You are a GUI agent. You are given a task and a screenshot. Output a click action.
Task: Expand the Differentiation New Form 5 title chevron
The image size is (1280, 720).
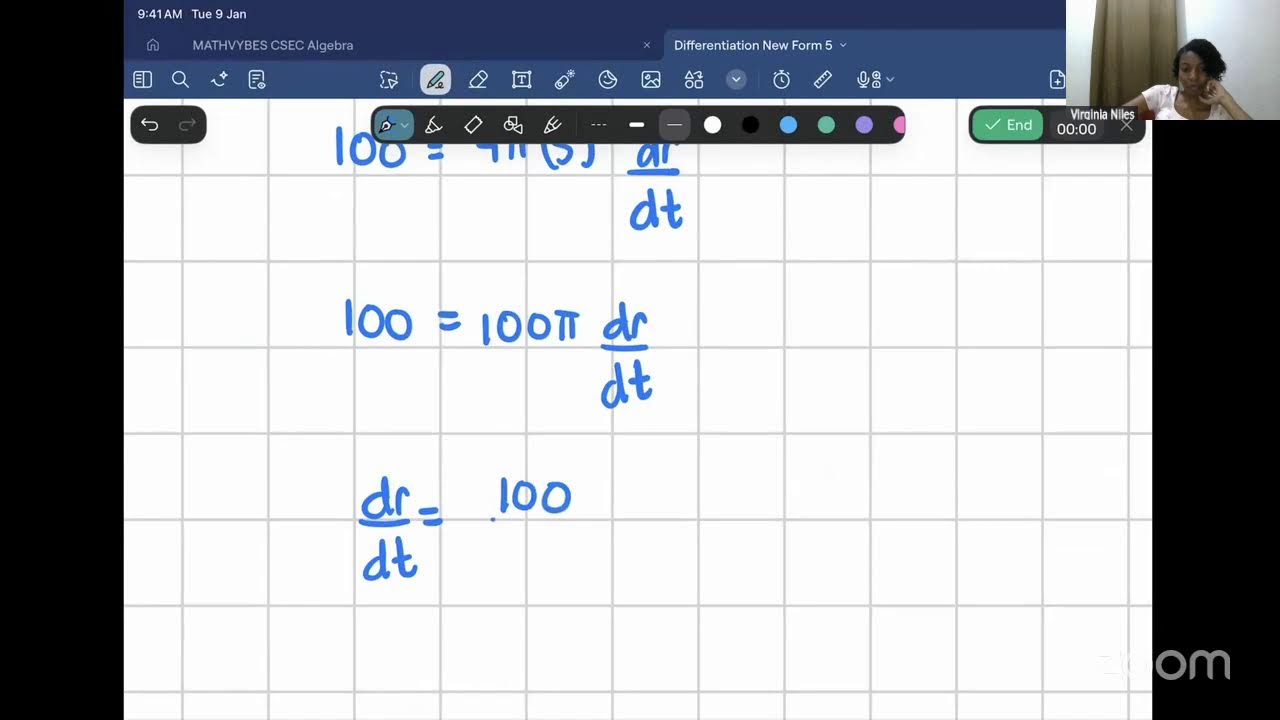click(x=843, y=45)
